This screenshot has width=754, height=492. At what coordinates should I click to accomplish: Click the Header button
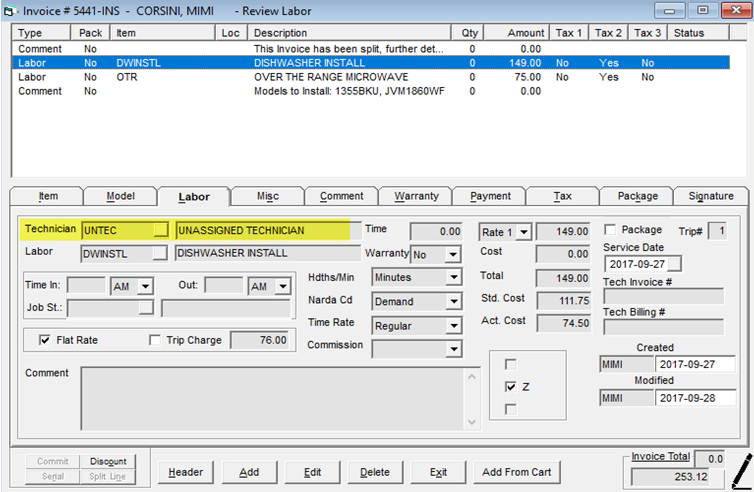(186, 472)
